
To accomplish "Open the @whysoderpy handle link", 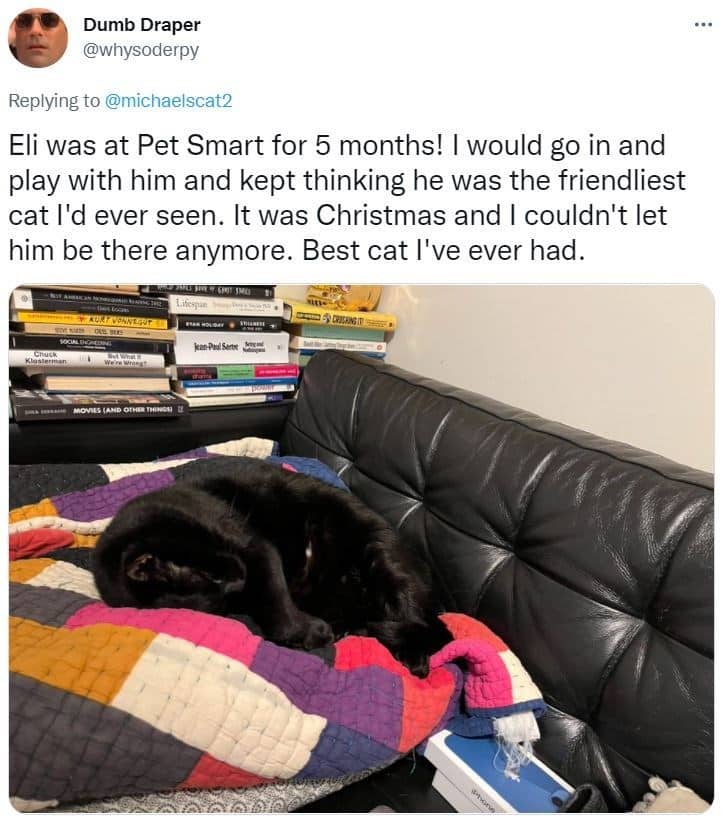I will point(141,50).
